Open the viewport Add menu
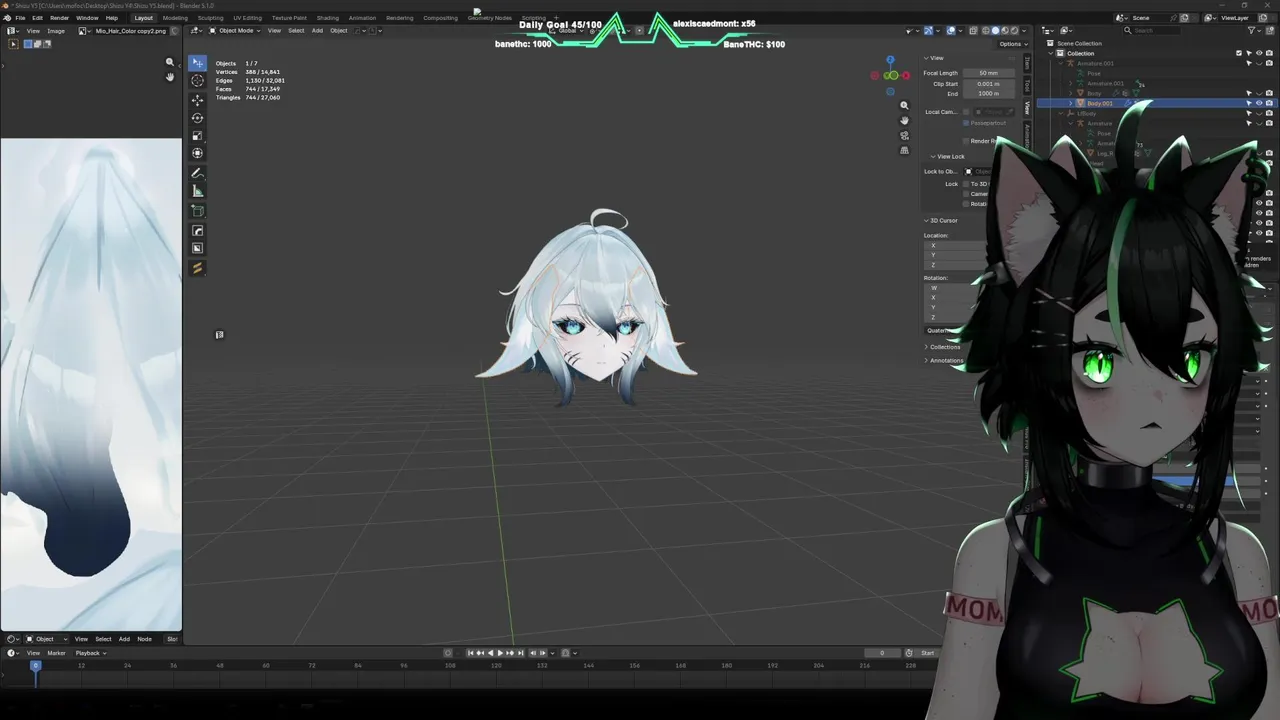 [317, 31]
